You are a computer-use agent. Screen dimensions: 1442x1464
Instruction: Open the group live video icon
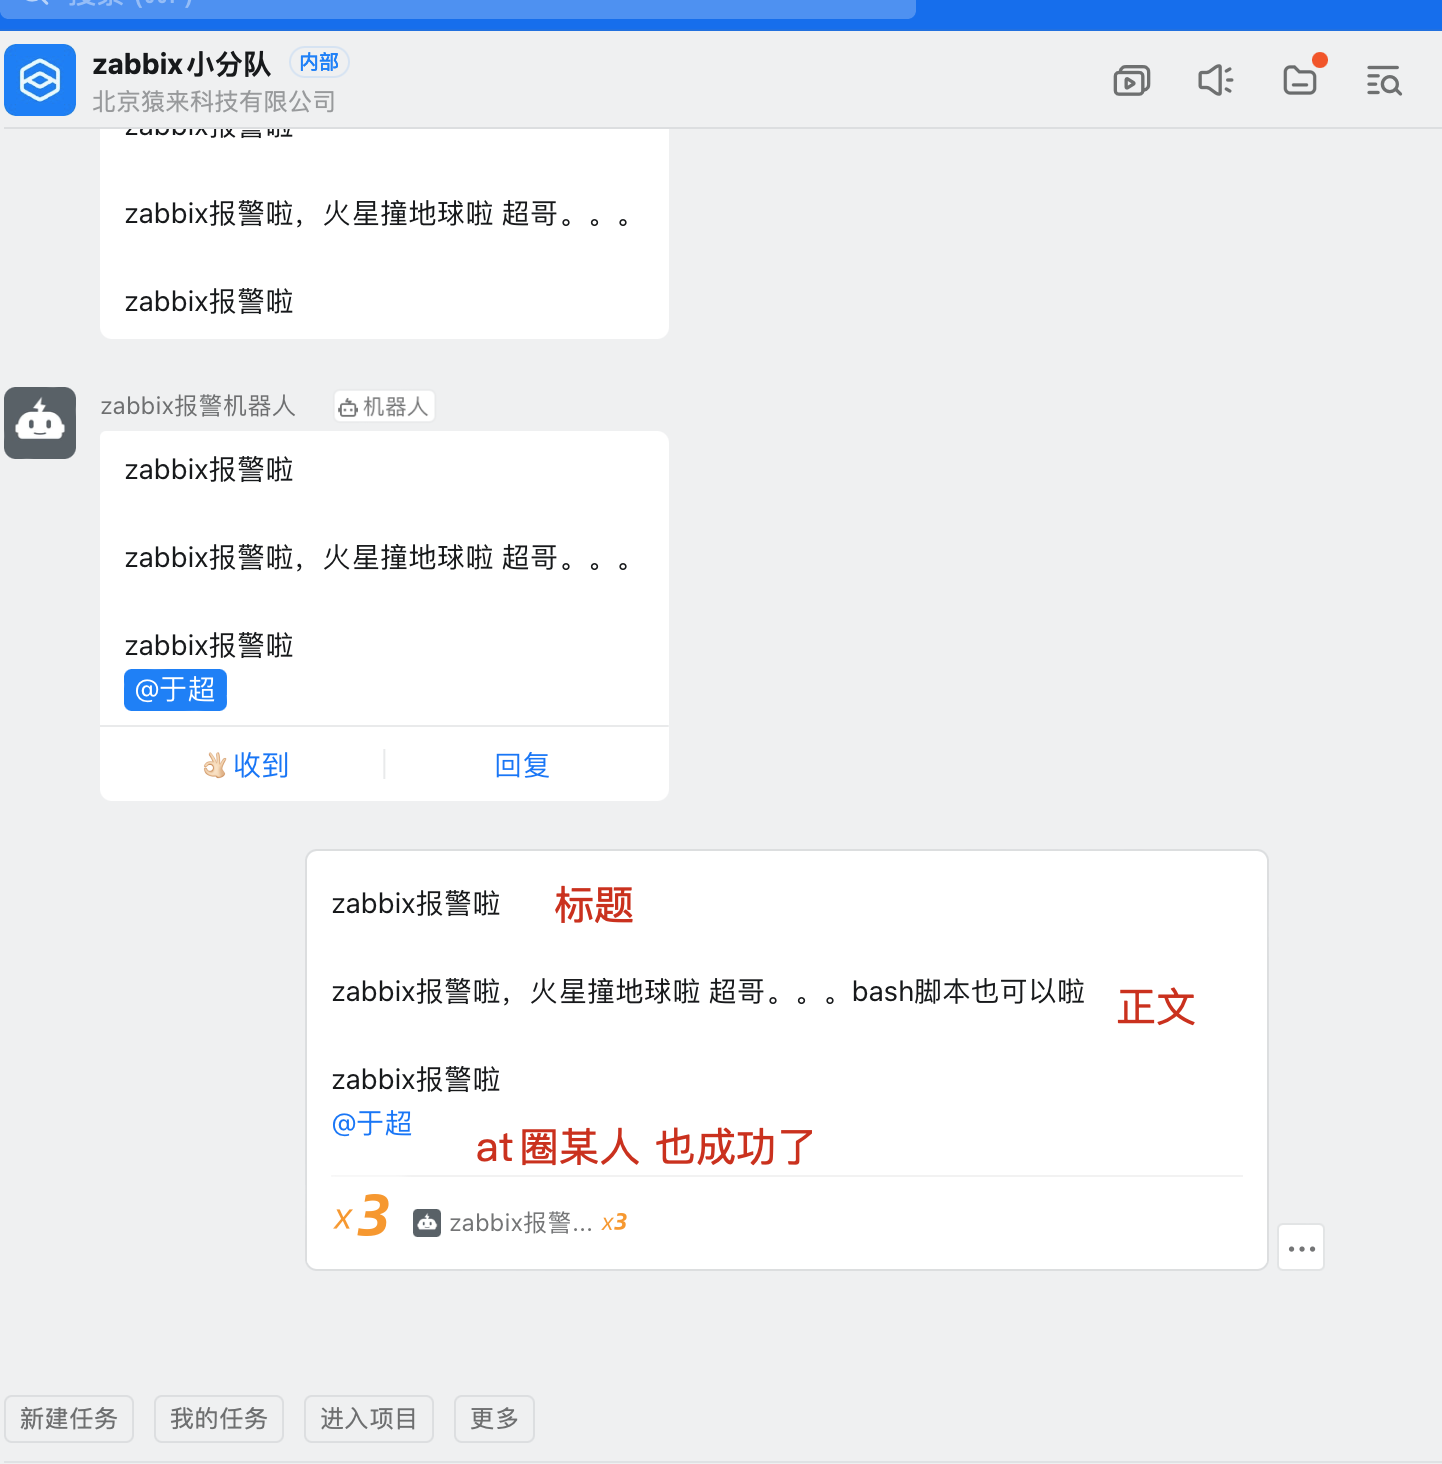click(1131, 80)
